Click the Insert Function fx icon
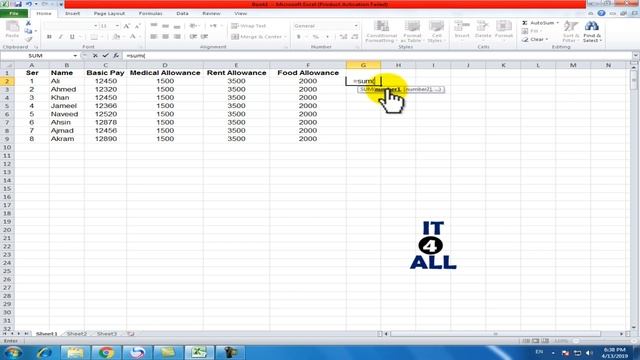Screen dimensions: 640x360 [116, 56]
